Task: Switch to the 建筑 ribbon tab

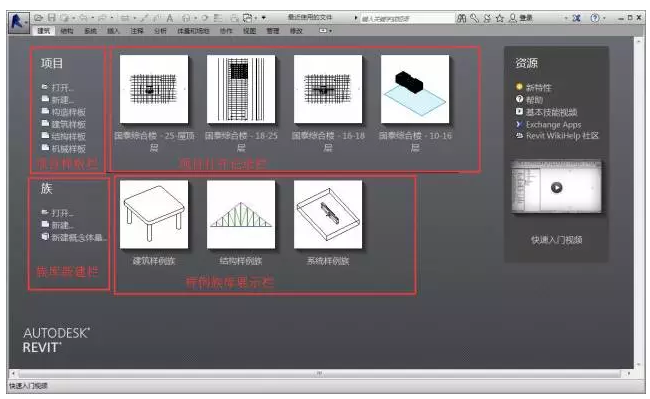Action: (44, 31)
